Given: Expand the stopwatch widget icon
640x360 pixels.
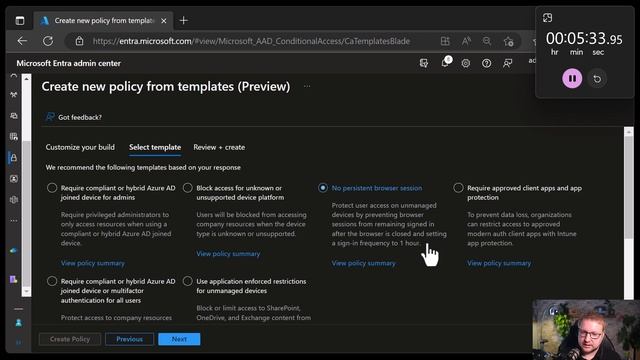Looking at the screenshot, I should (x=547, y=18).
